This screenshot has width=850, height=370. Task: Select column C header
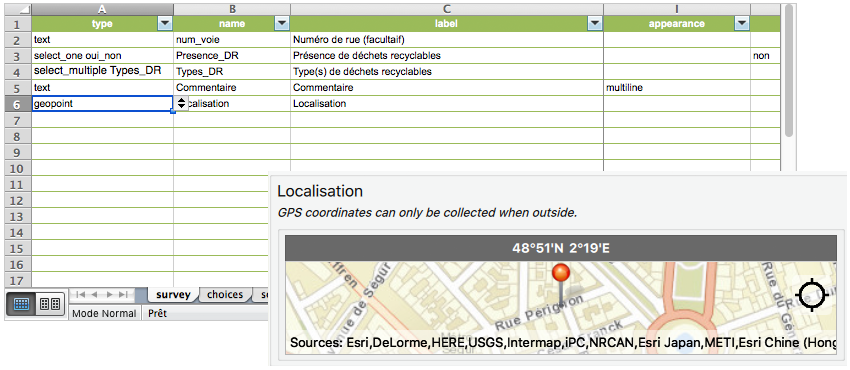click(x=447, y=9)
